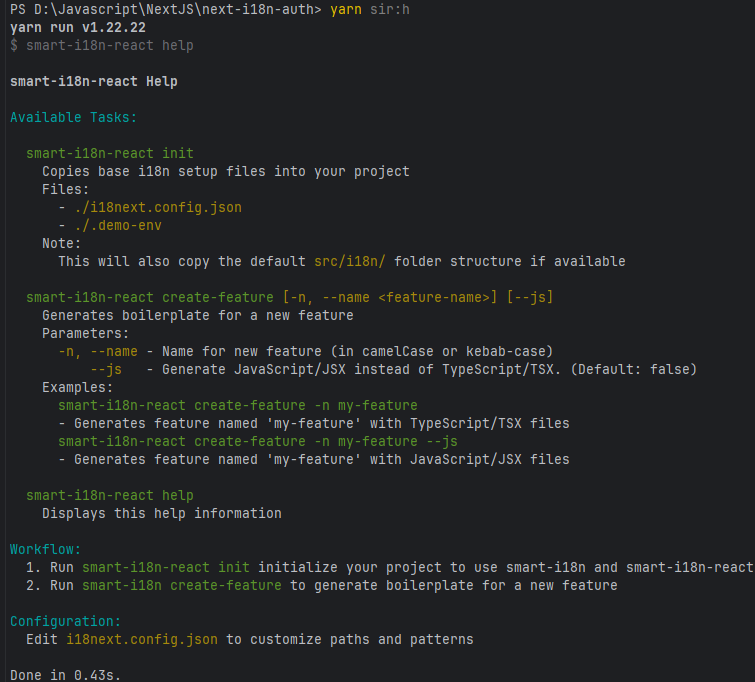Click 'smart-i18n-react init' in workflow step 1
This screenshot has height=682, width=755.
(166, 567)
